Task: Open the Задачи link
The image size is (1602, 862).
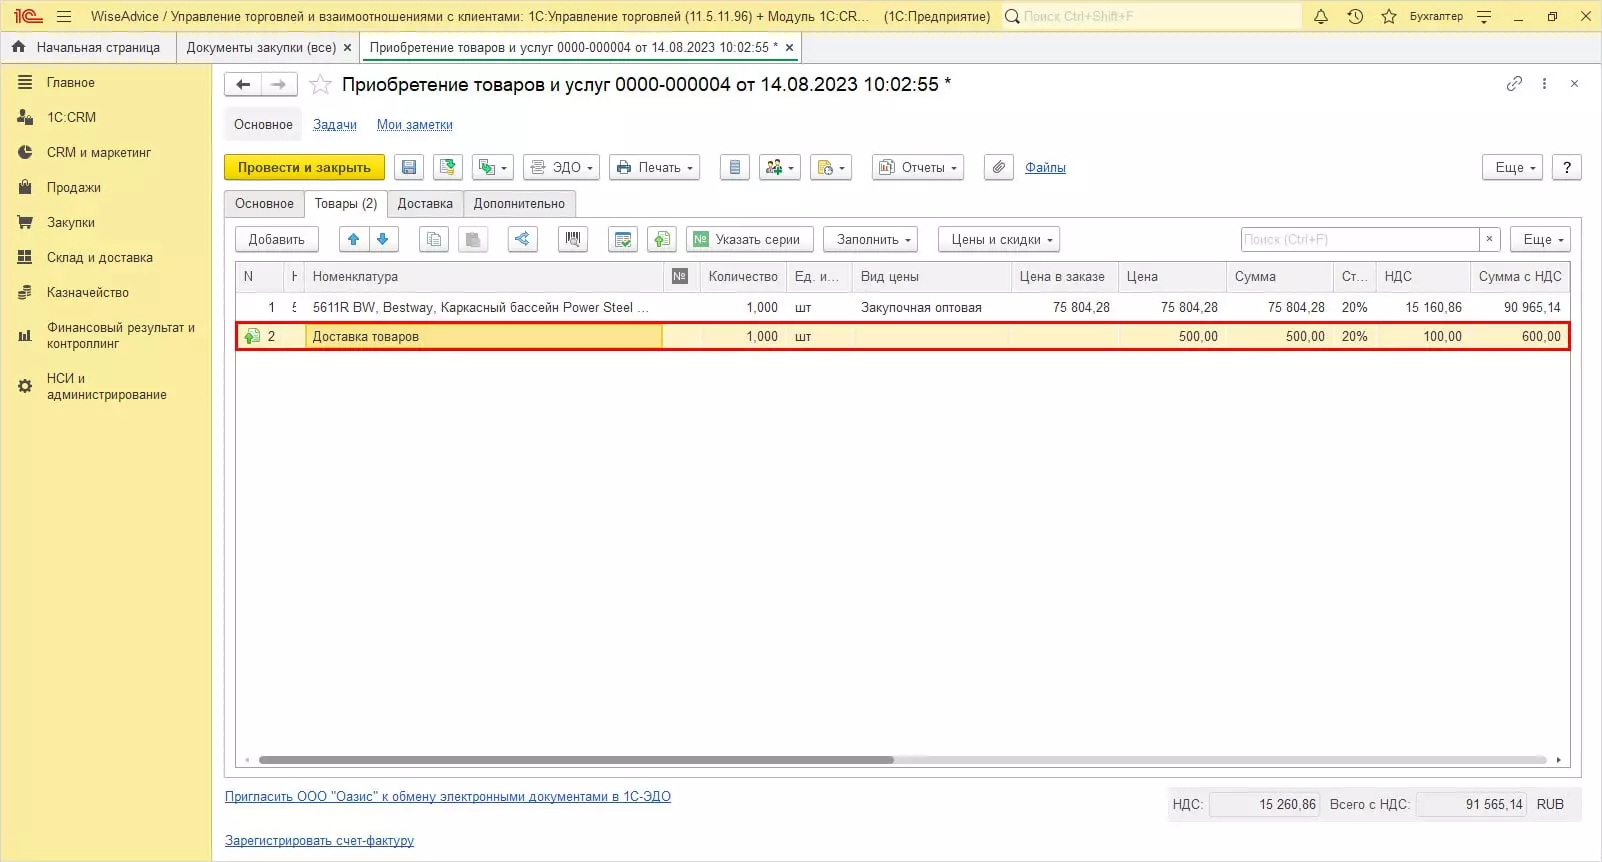Action: coord(335,124)
